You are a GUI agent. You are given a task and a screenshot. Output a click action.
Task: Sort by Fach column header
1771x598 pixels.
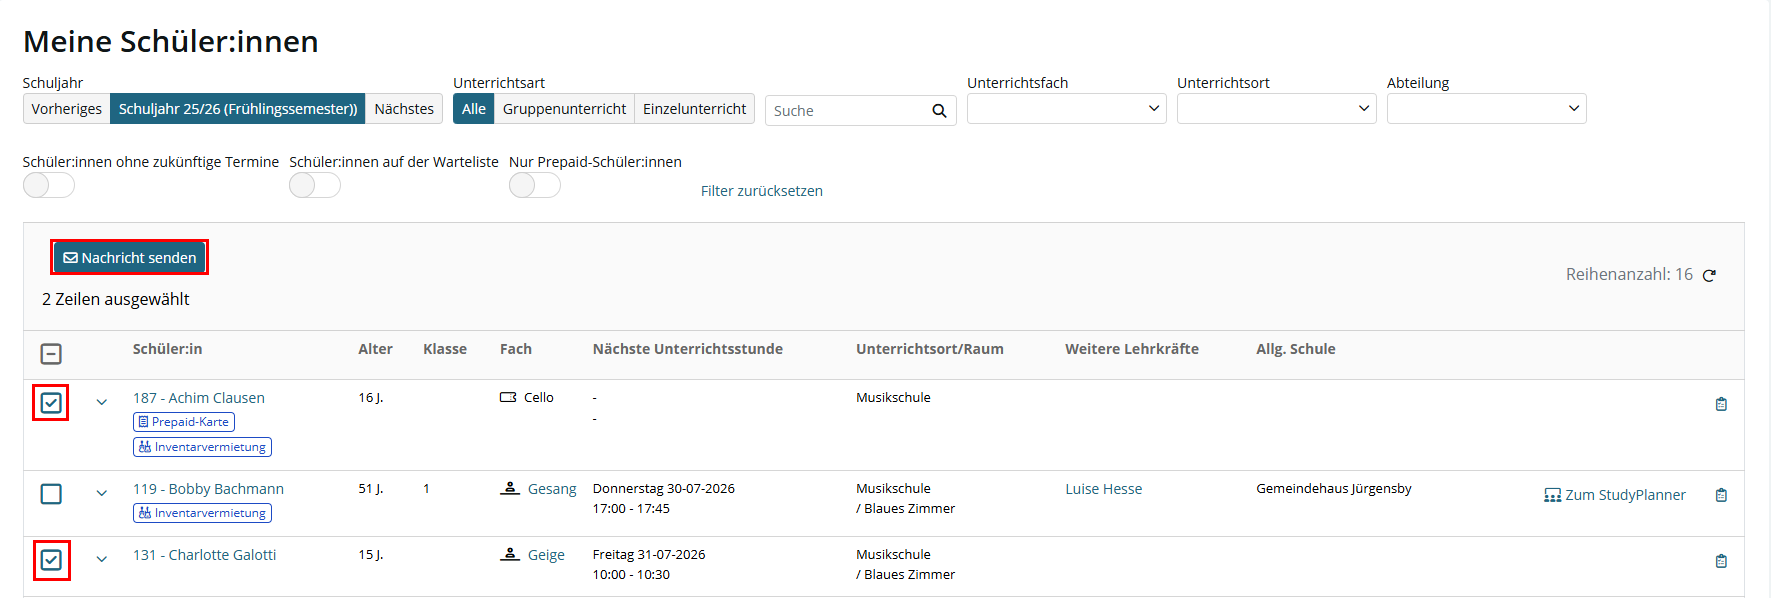pos(516,349)
